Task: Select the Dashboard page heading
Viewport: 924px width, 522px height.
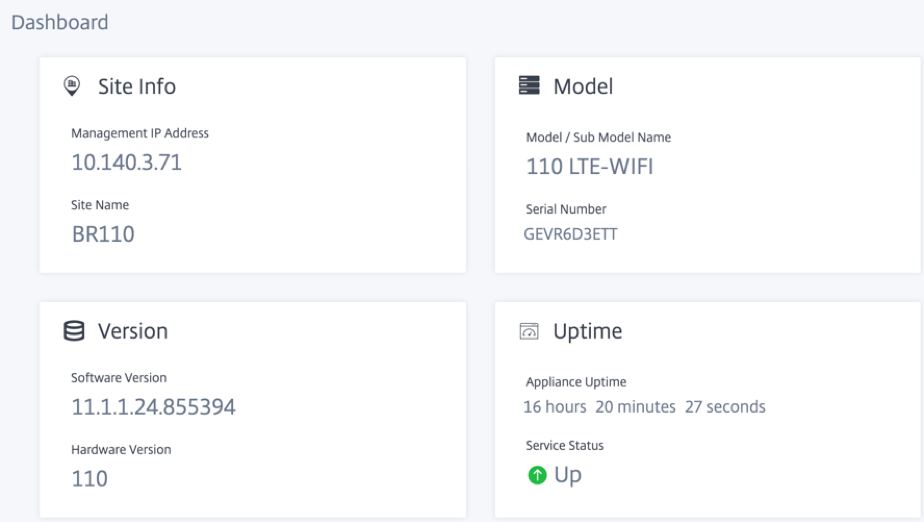Action: coord(60,22)
